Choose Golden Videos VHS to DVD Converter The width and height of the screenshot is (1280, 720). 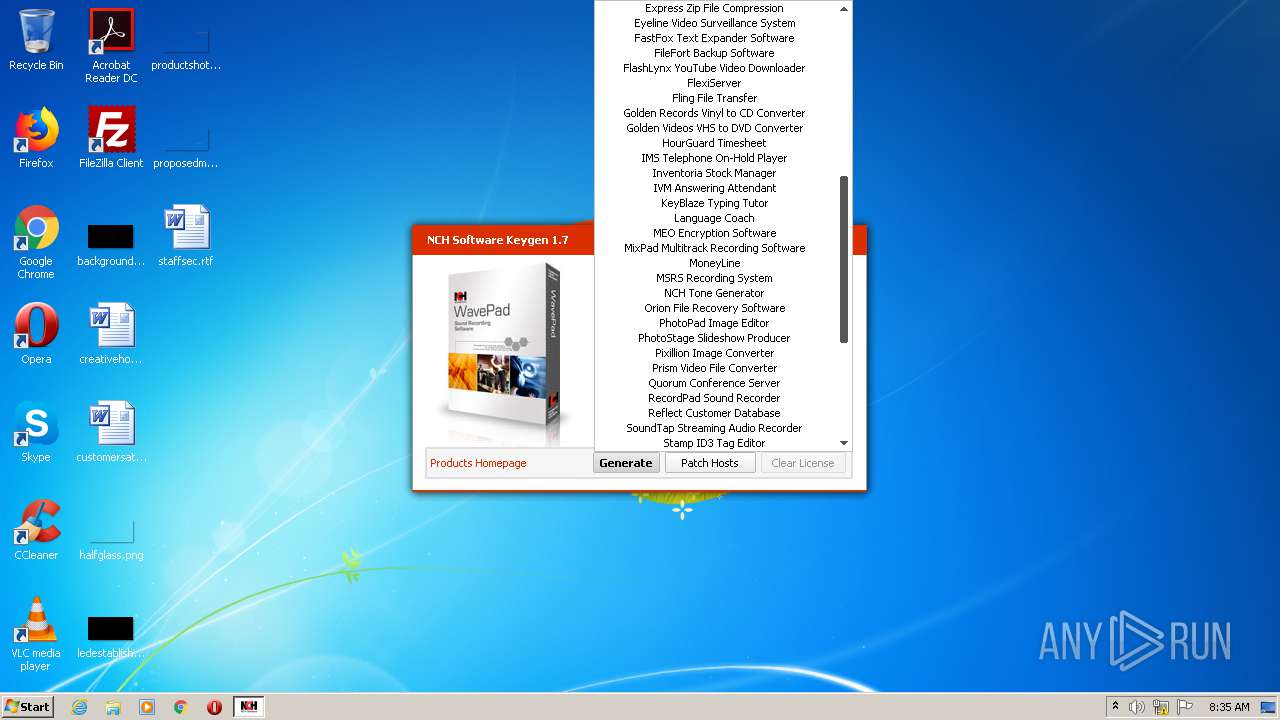pos(714,128)
